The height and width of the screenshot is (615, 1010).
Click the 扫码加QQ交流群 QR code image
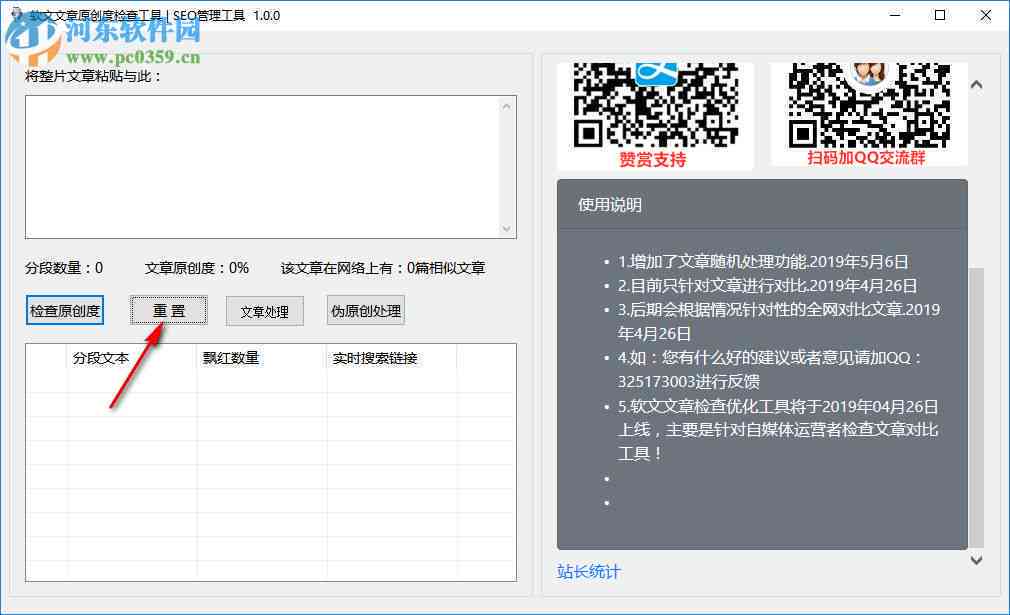point(869,115)
